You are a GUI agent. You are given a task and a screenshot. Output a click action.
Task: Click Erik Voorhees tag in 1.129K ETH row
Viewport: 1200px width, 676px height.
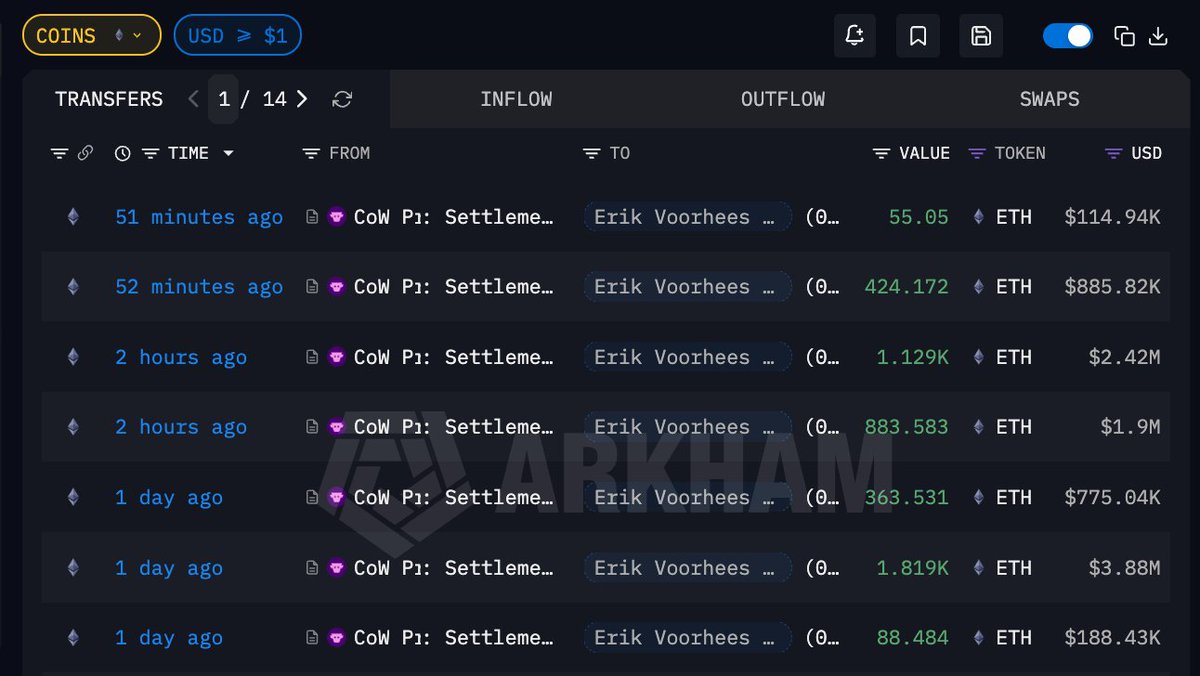coord(688,357)
